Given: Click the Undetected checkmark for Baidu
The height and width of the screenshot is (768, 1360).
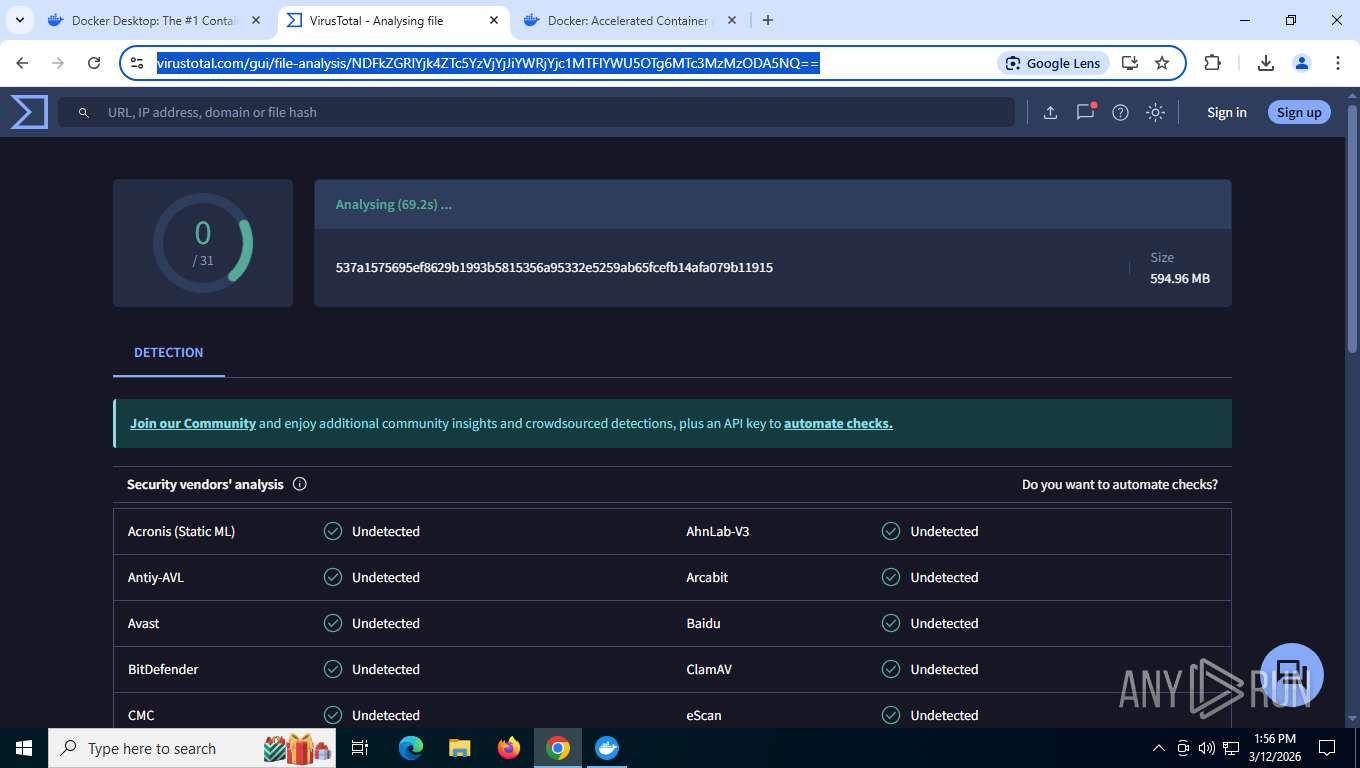Looking at the screenshot, I should [x=891, y=623].
